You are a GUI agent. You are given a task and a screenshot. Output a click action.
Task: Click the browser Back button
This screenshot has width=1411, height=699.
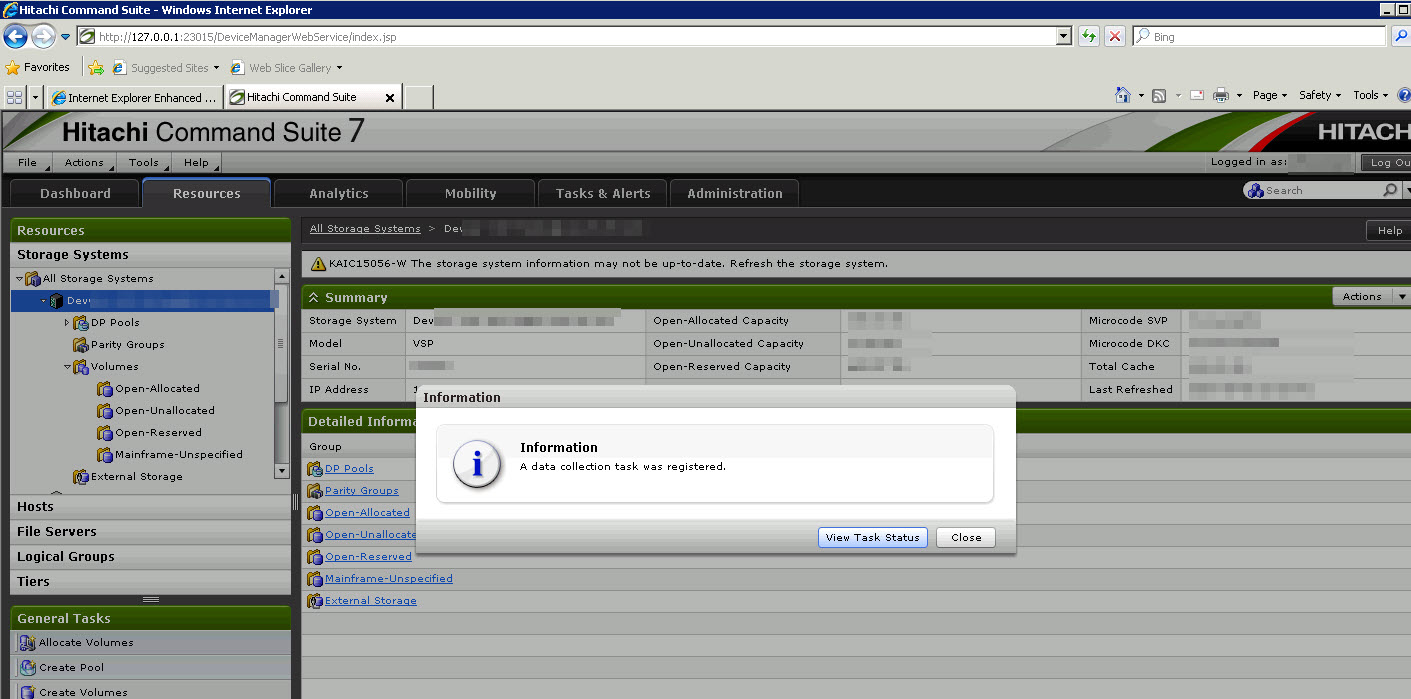[15, 37]
